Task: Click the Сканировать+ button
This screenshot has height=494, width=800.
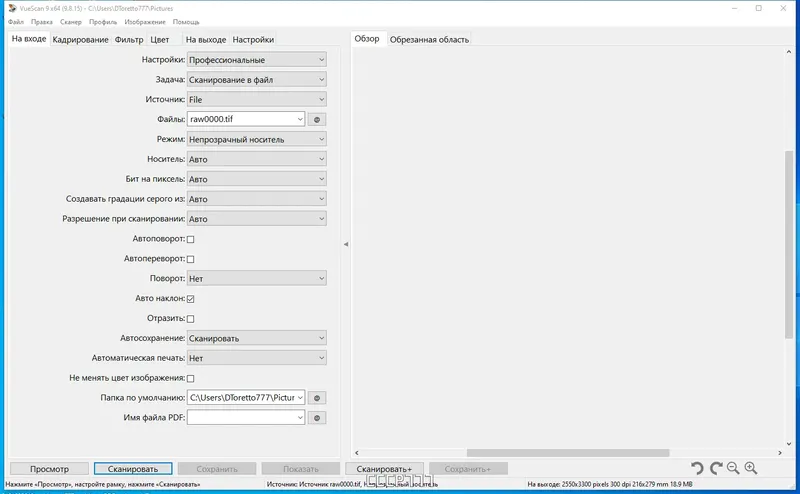Action: click(384, 468)
